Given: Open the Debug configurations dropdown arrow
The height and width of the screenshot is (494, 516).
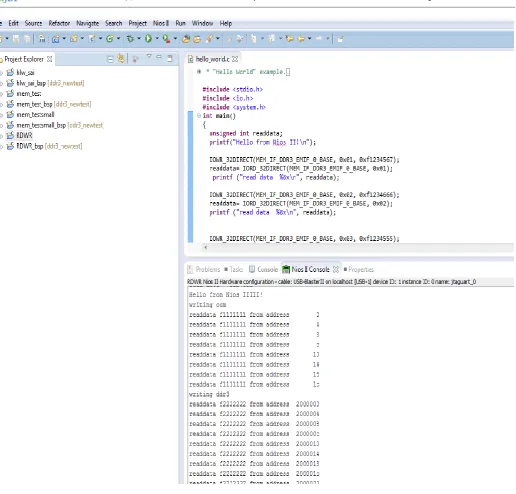Looking at the screenshot, I should tap(139, 39).
